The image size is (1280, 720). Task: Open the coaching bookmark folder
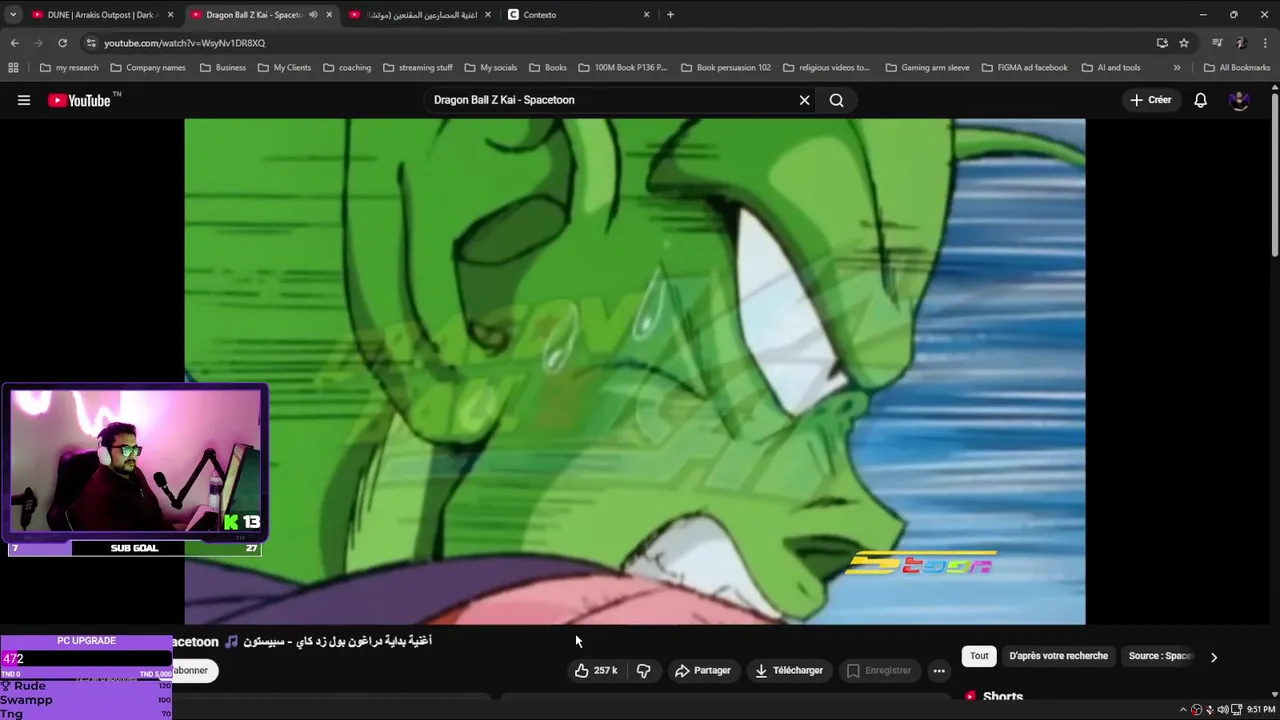[347, 68]
